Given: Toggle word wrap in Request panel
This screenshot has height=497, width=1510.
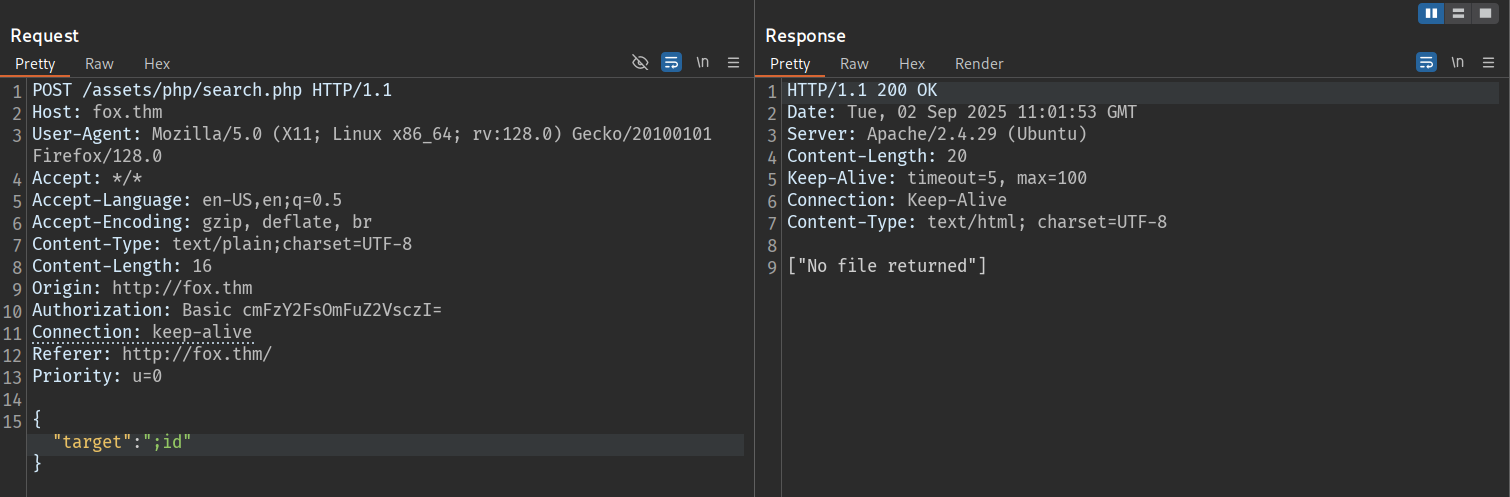Looking at the screenshot, I should 671,63.
